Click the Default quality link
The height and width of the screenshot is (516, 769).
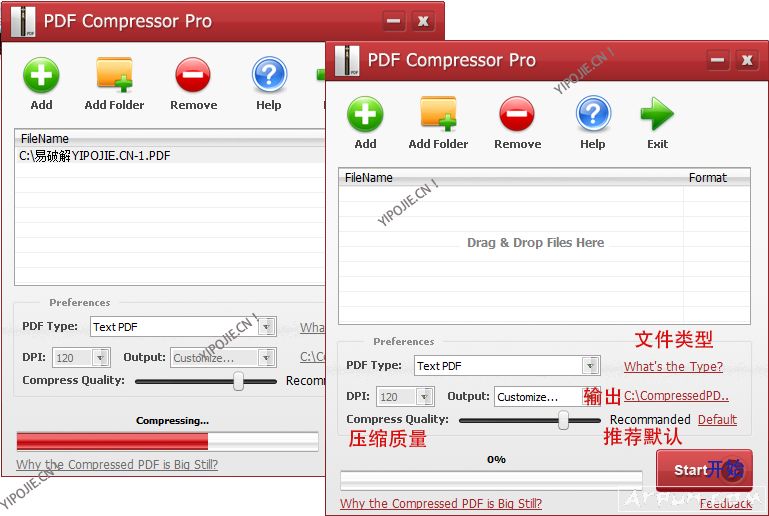(x=717, y=419)
